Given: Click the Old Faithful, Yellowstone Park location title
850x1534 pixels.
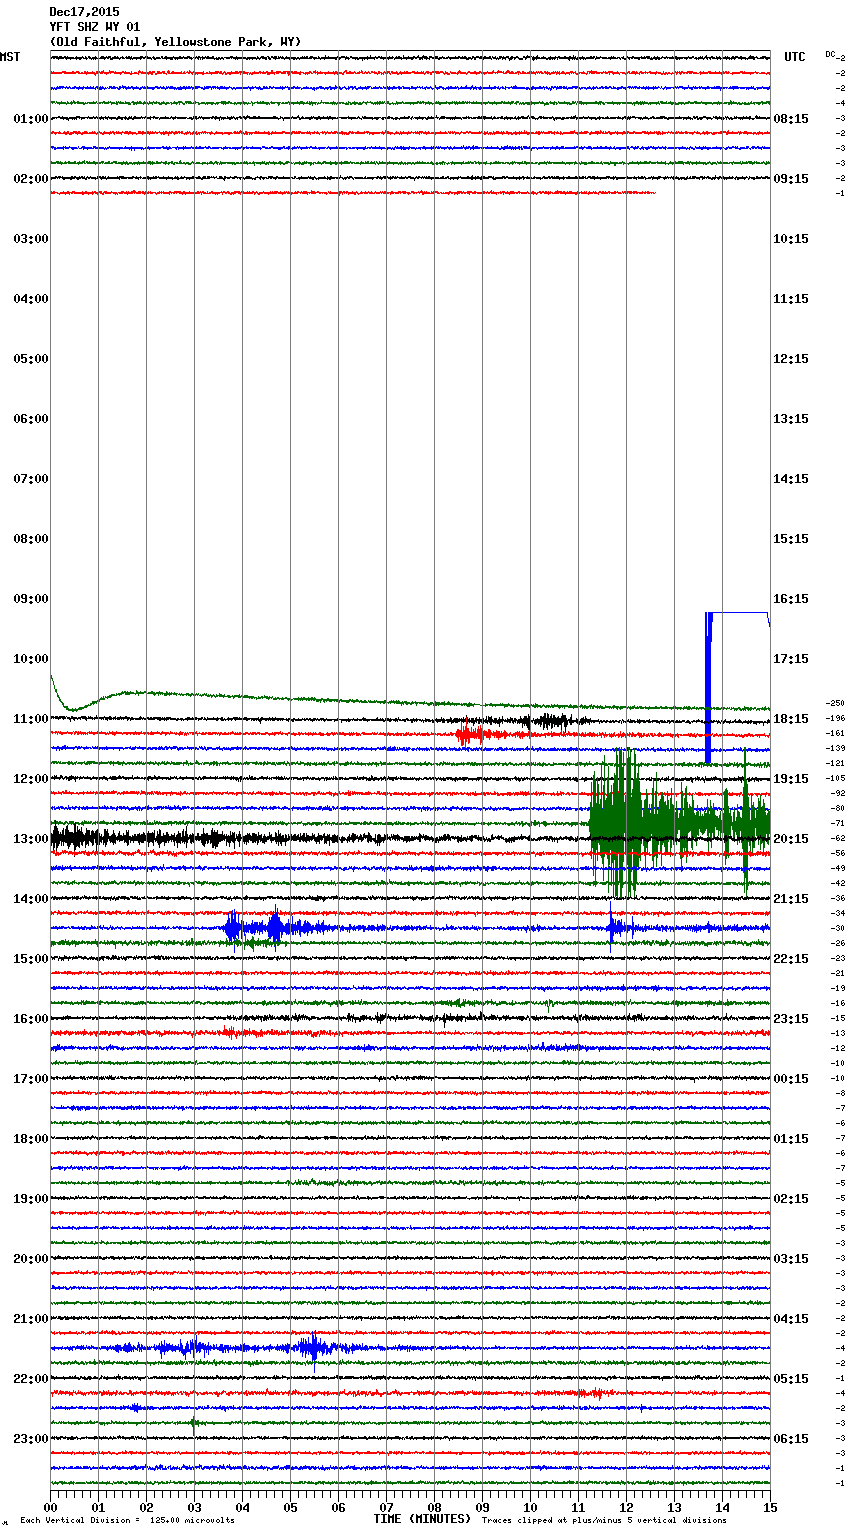Looking at the screenshot, I should coord(175,42).
